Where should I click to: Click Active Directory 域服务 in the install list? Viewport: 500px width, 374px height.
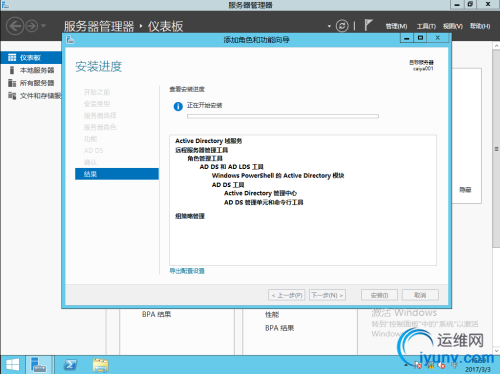coord(209,141)
